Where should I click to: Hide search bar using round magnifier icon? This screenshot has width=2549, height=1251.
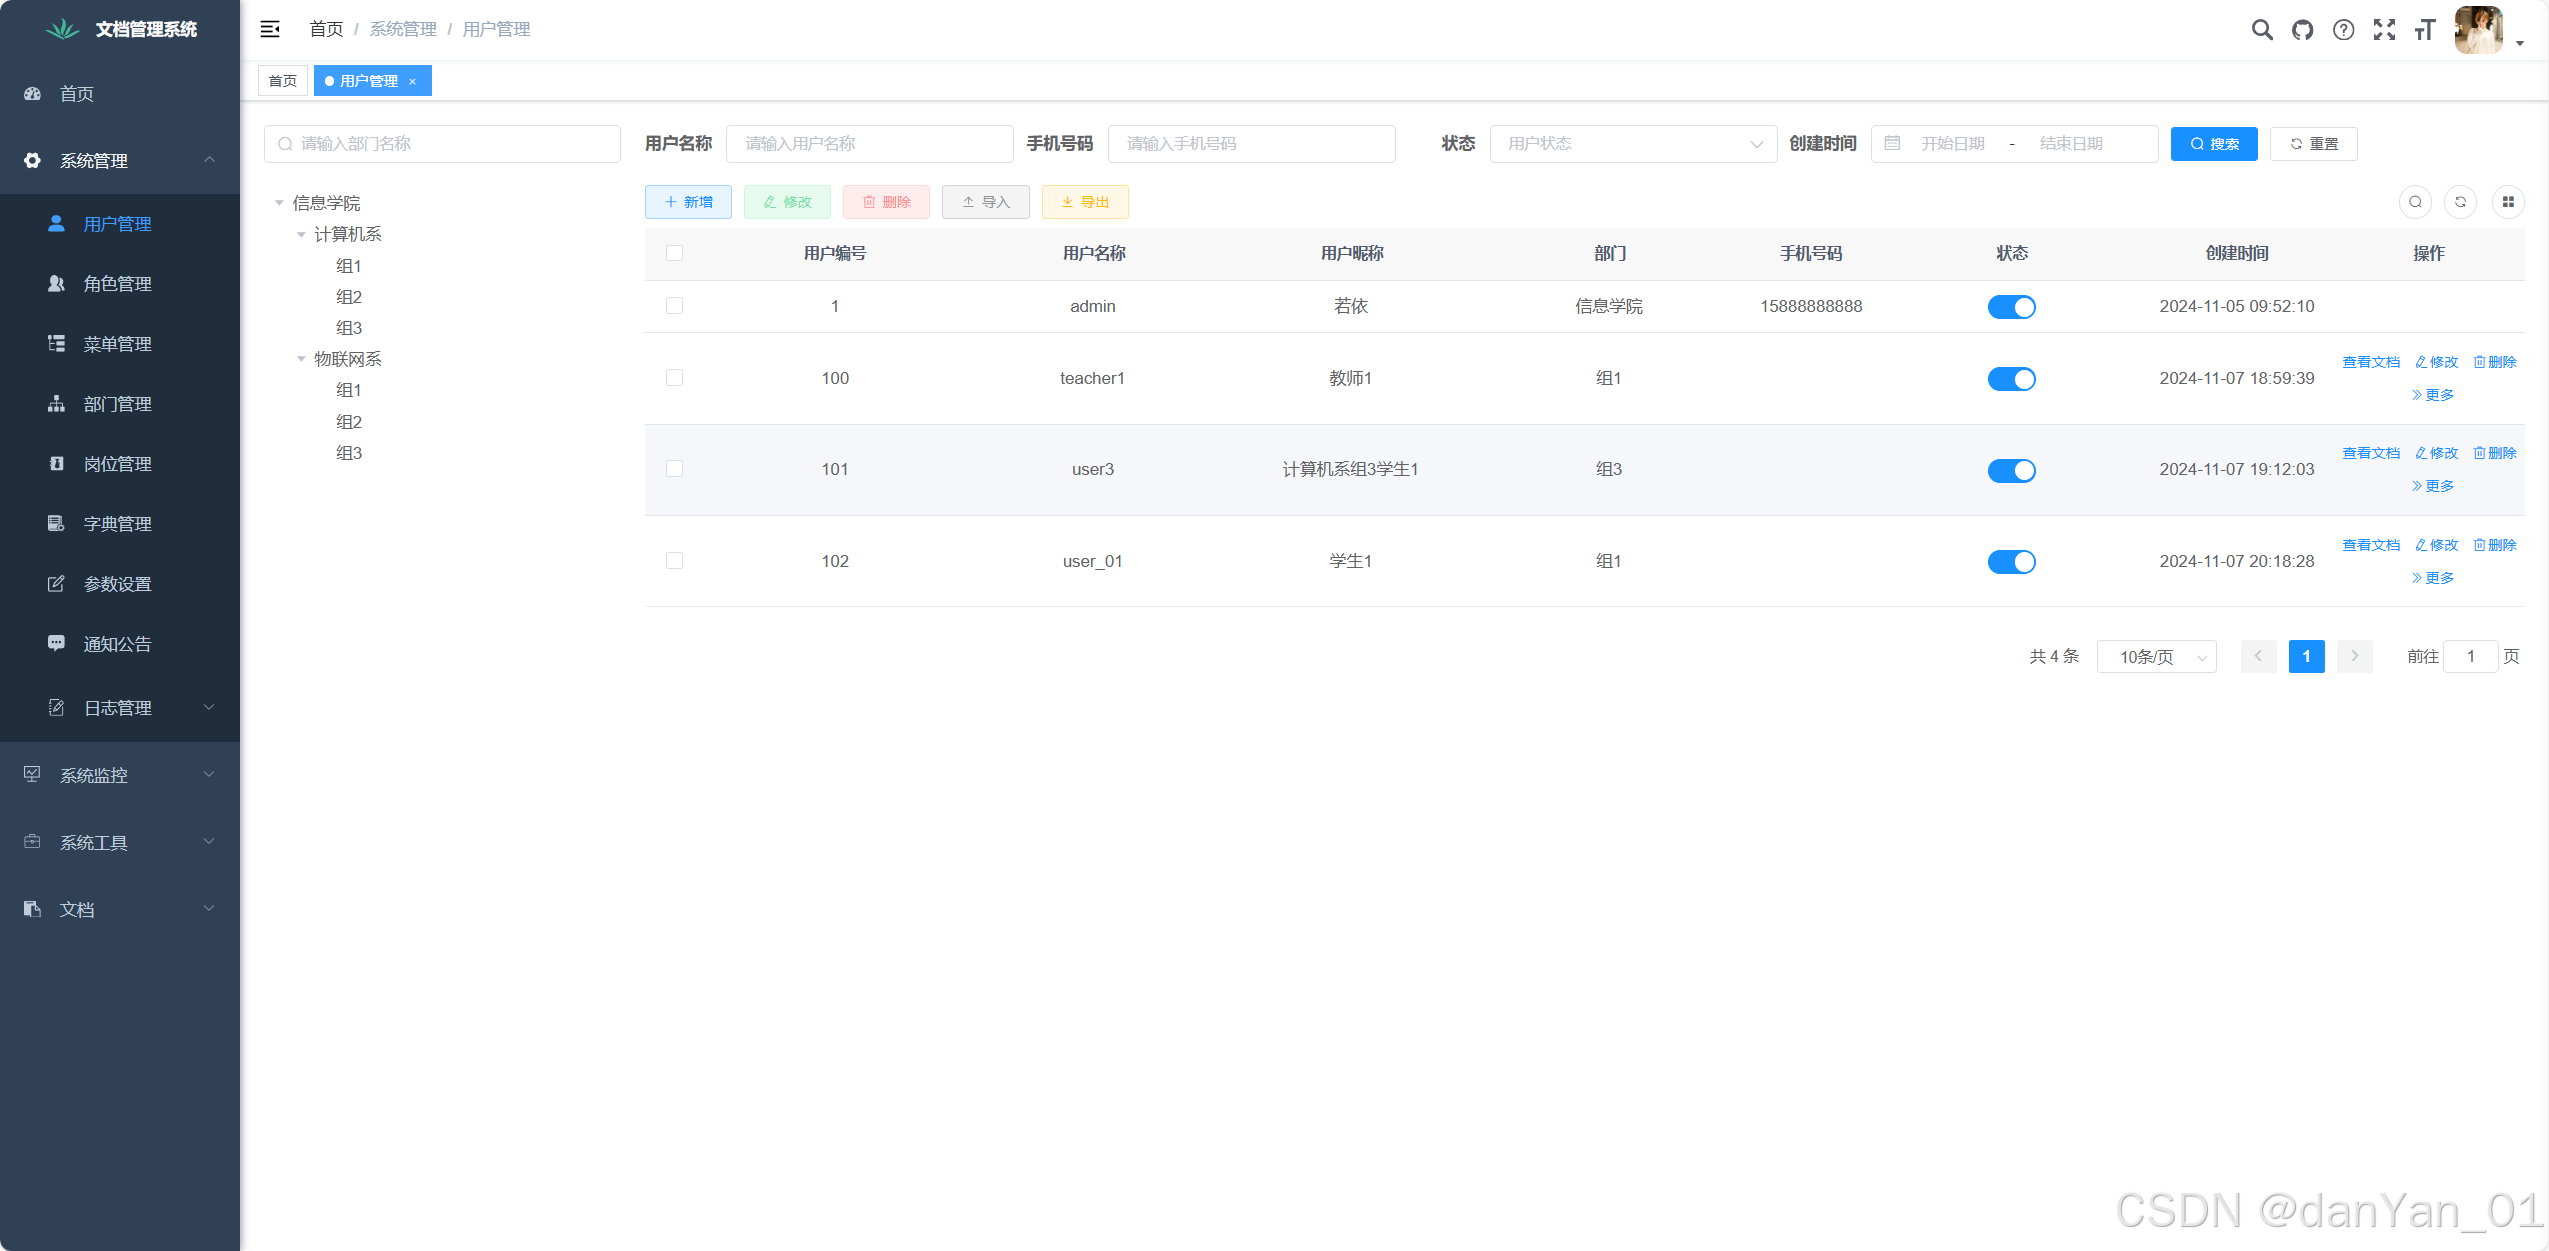(x=2415, y=202)
